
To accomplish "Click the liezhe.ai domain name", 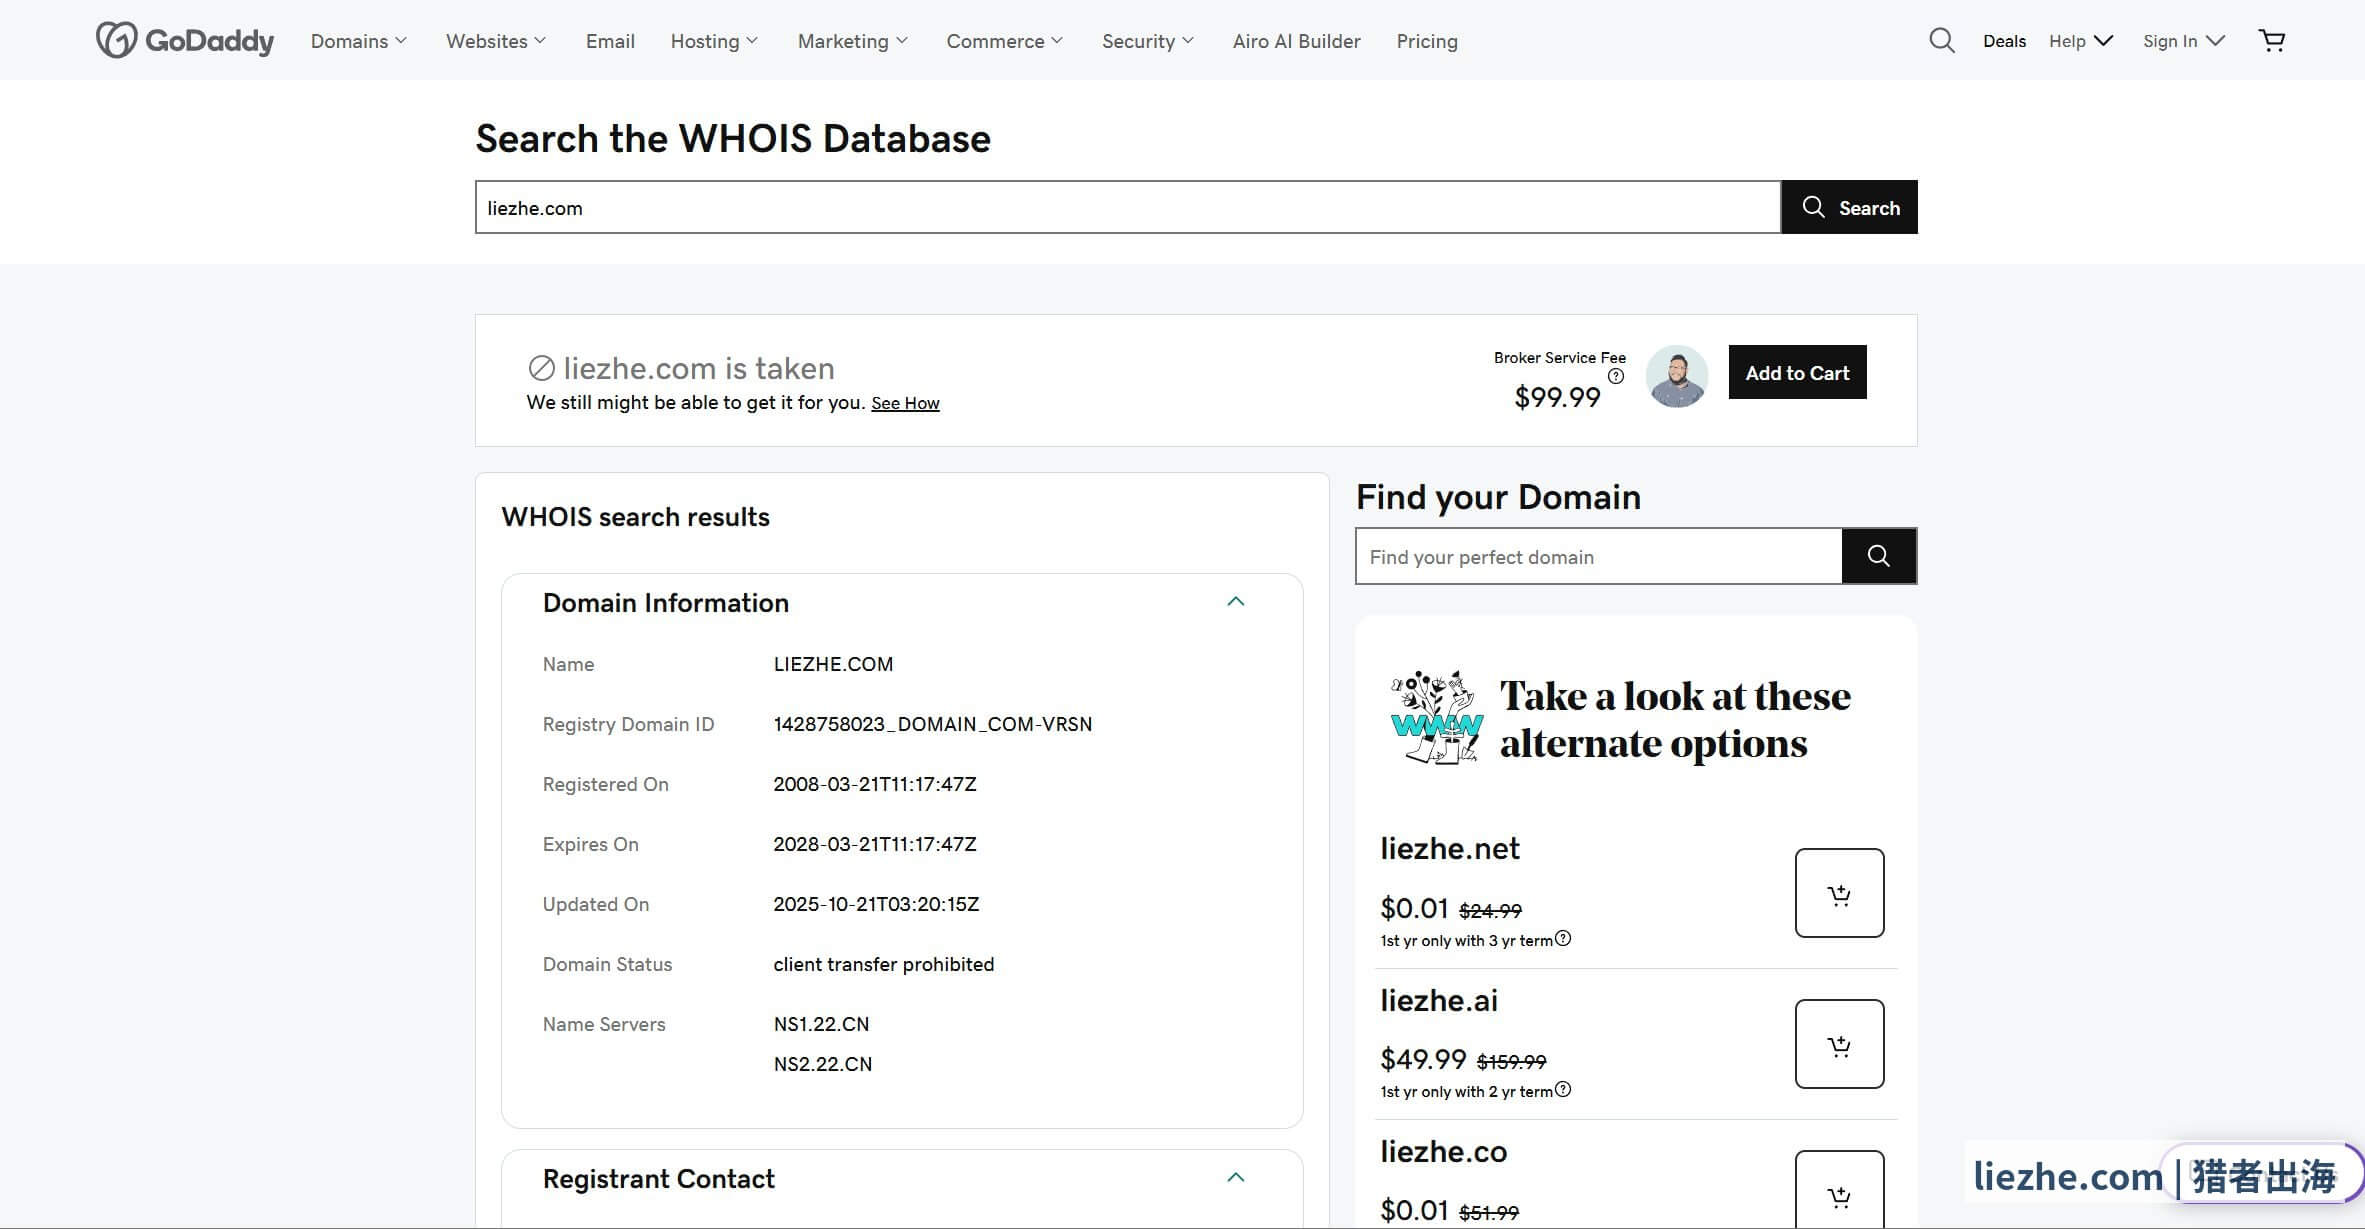I will 1439,1000.
